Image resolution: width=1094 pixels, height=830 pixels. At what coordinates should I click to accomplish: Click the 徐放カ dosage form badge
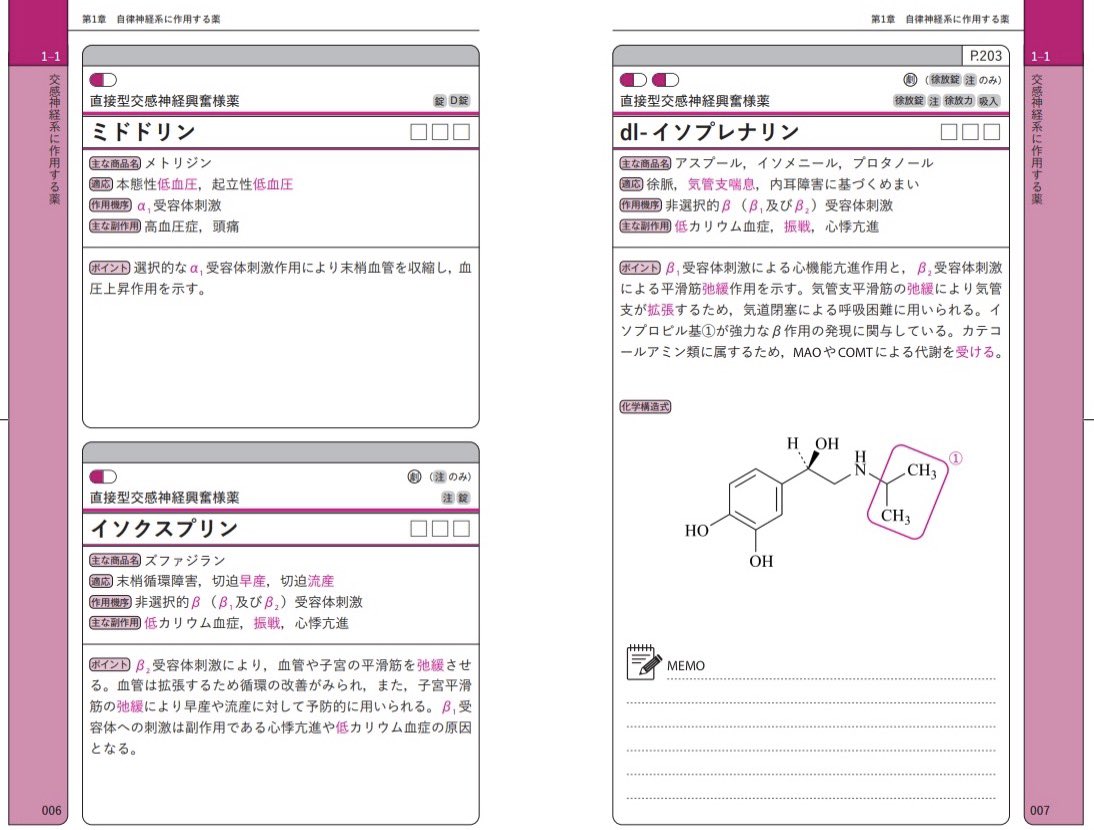pos(959,101)
